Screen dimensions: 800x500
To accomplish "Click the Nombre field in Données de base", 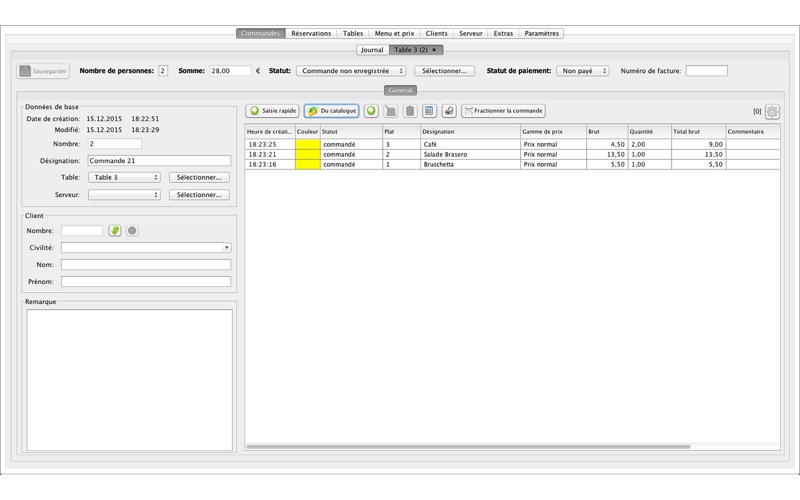I will (x=114, y=144).
